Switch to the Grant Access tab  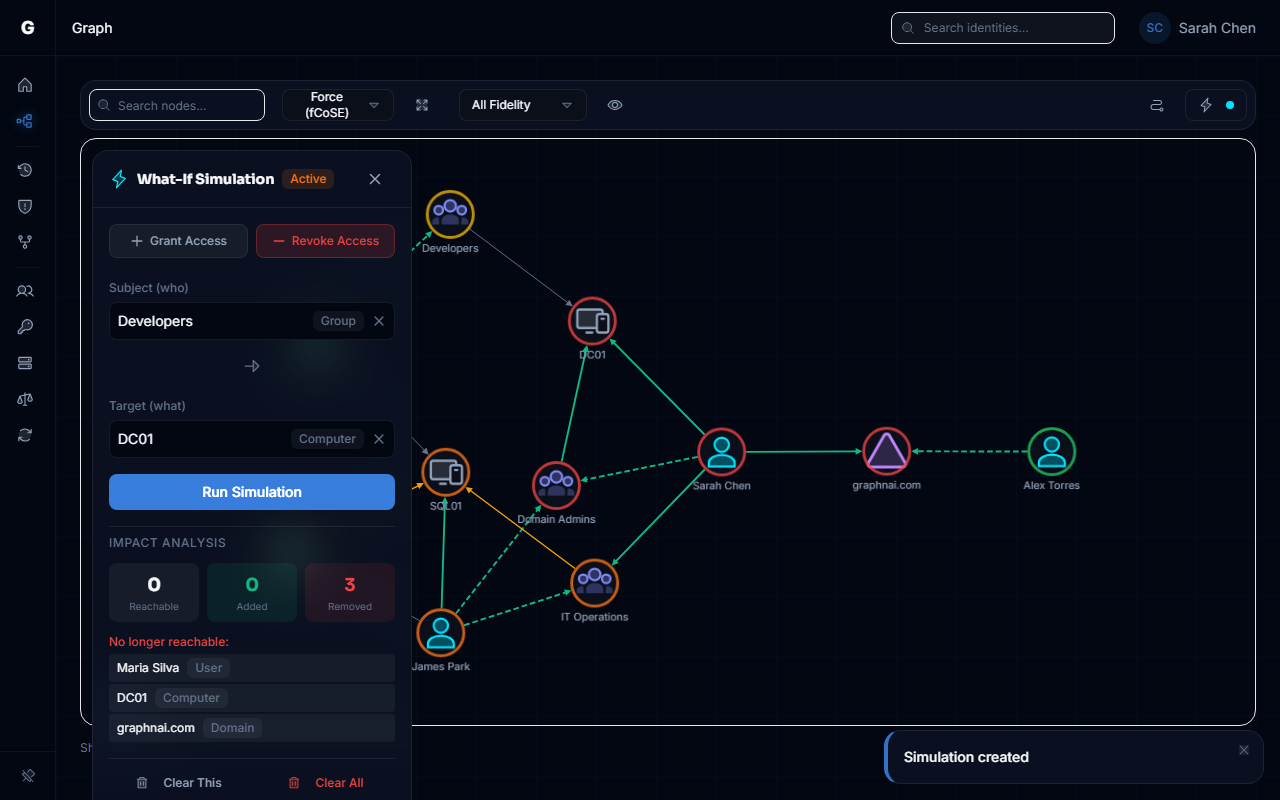(178, 240)
